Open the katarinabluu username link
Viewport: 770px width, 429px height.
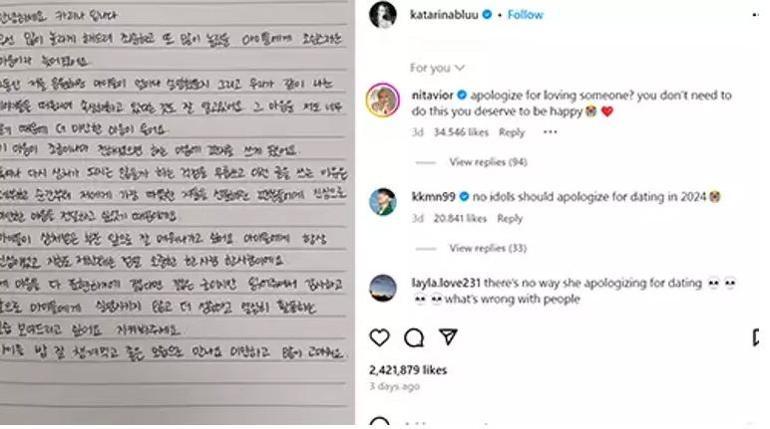point(444,15)
